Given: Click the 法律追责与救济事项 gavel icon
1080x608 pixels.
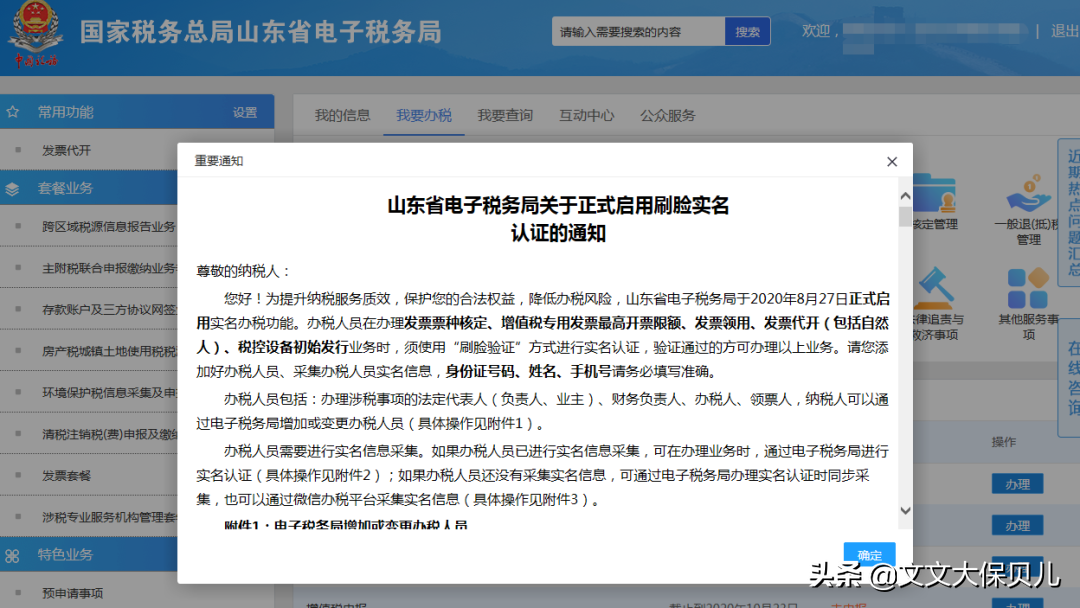Looking at the screenshot, I should 935,288.
